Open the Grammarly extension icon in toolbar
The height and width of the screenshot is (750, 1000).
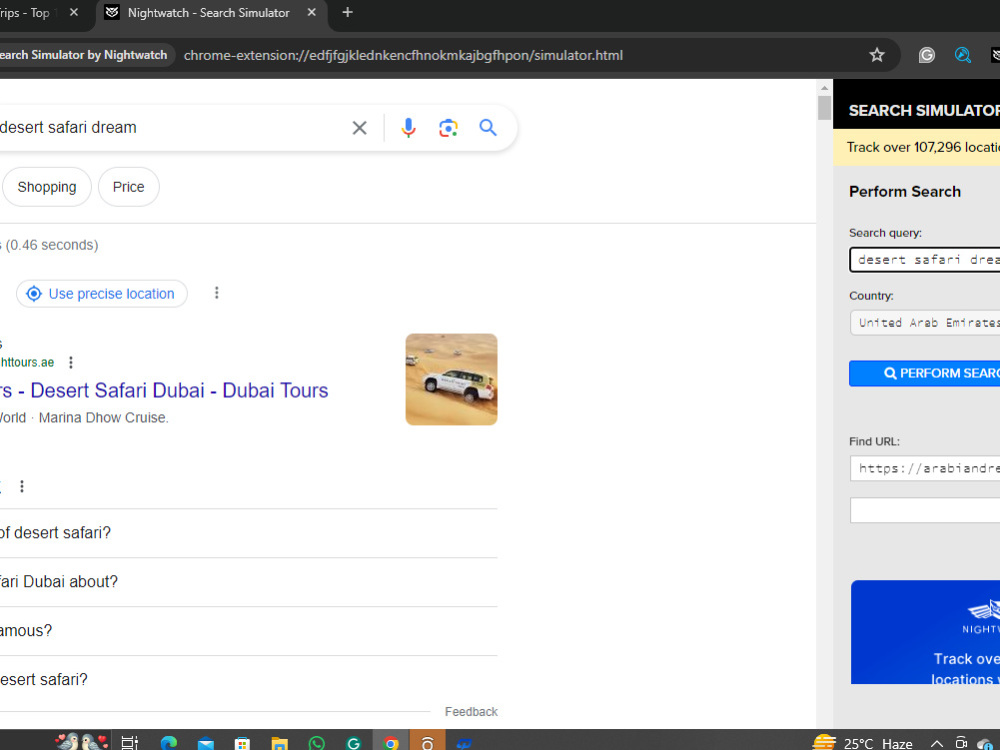pos(927,55)
